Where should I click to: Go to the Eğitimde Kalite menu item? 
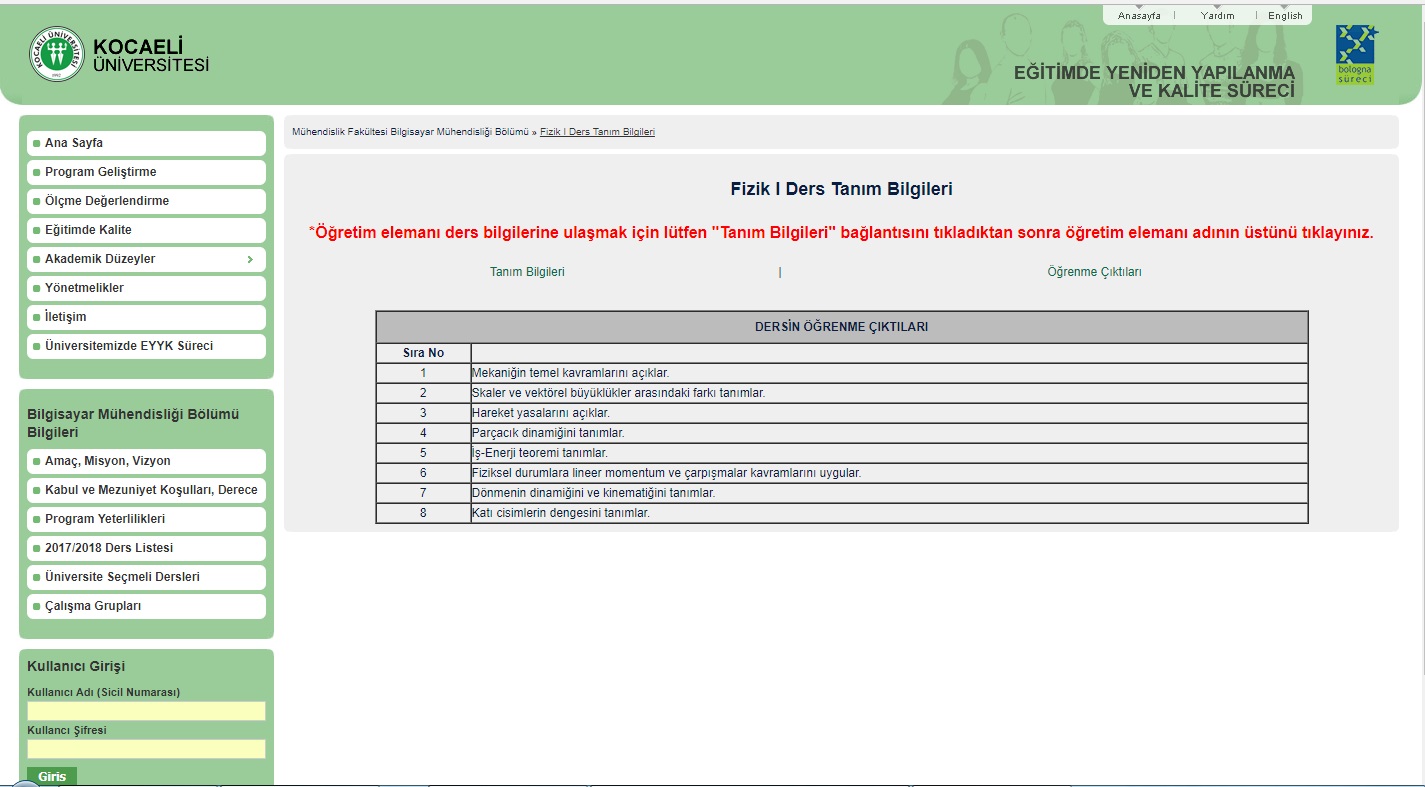coord(88,230)
